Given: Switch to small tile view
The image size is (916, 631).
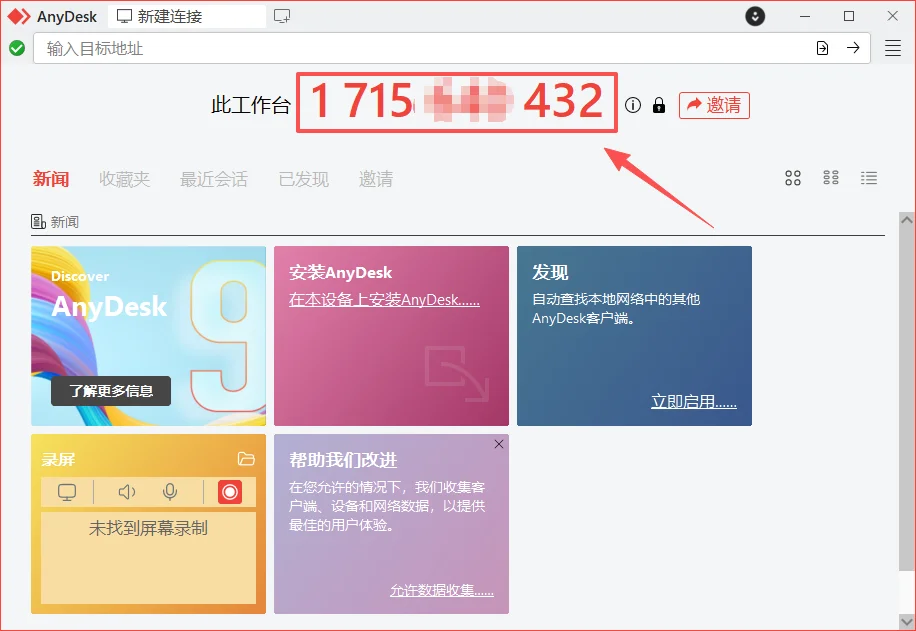Looking at the screenshot, I should click(831, 178).
